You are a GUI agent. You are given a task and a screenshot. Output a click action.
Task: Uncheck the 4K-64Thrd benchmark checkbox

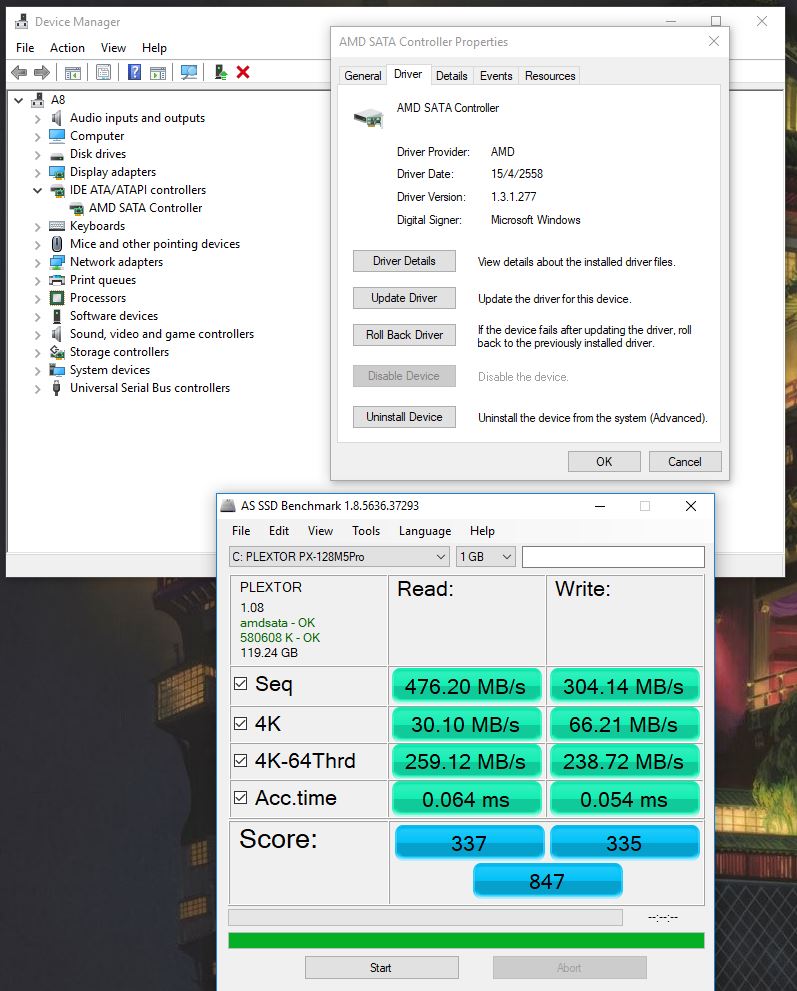point(241,760)
